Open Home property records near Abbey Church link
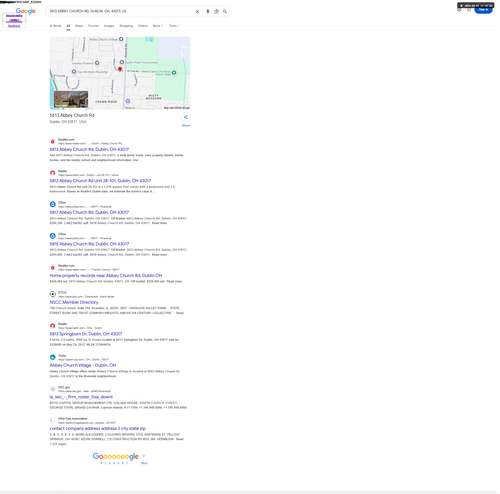Screen dimensions: 500x494 [x=106, y=276]
